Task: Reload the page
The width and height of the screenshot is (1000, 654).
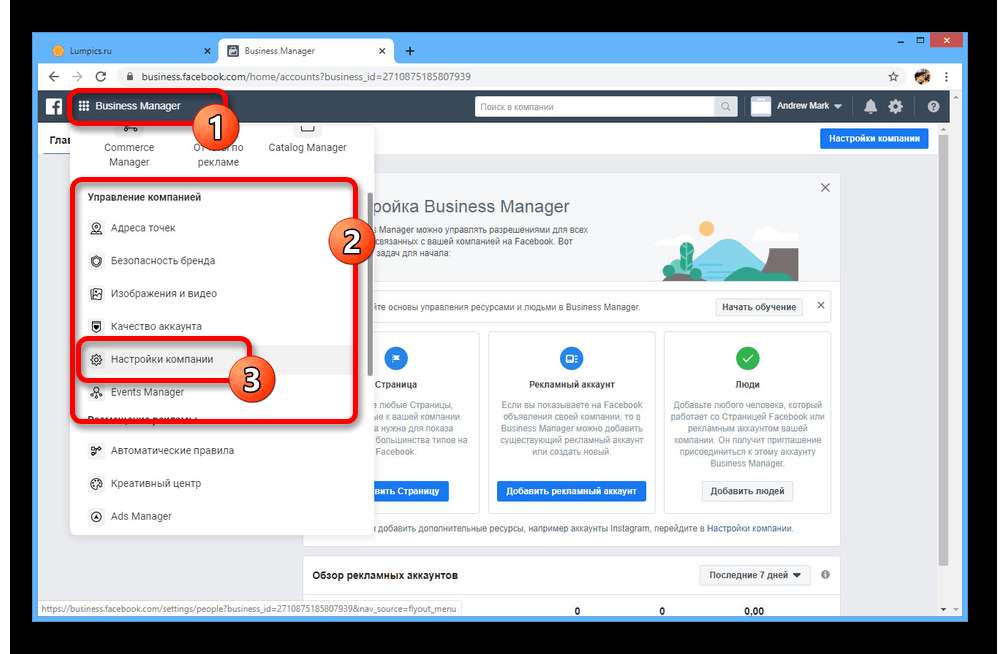Action: point(101,77)
